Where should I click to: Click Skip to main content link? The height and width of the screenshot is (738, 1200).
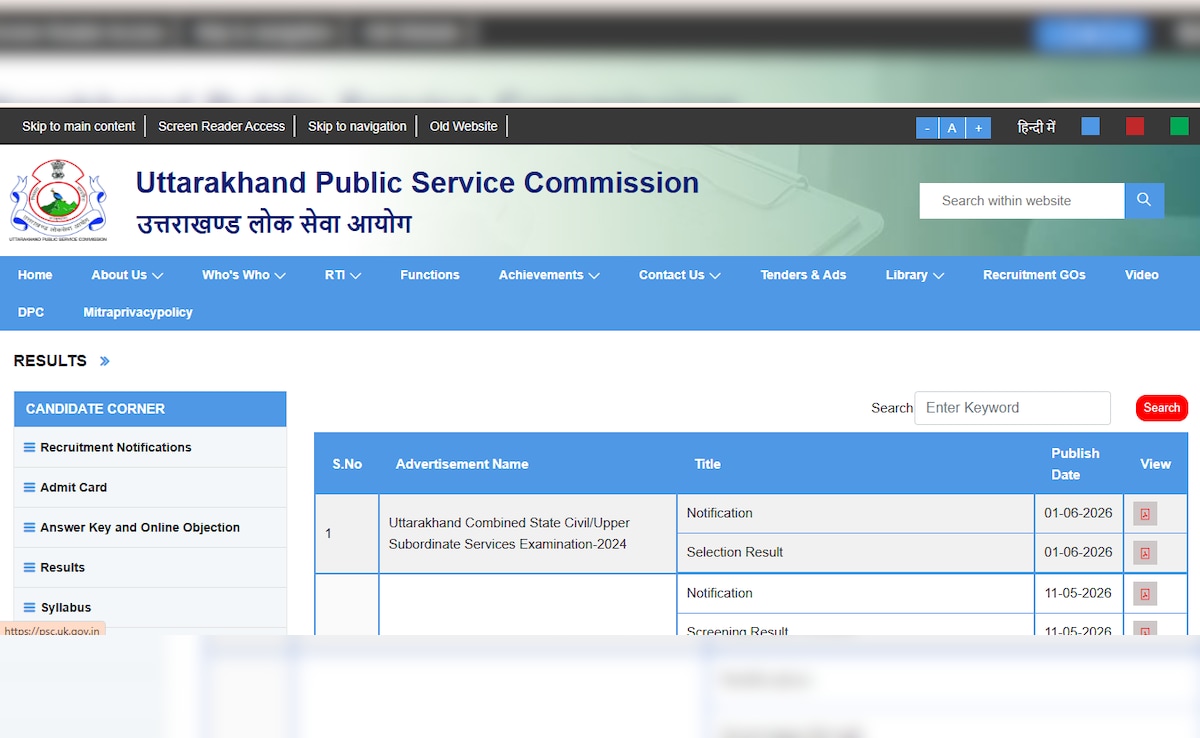79,126
